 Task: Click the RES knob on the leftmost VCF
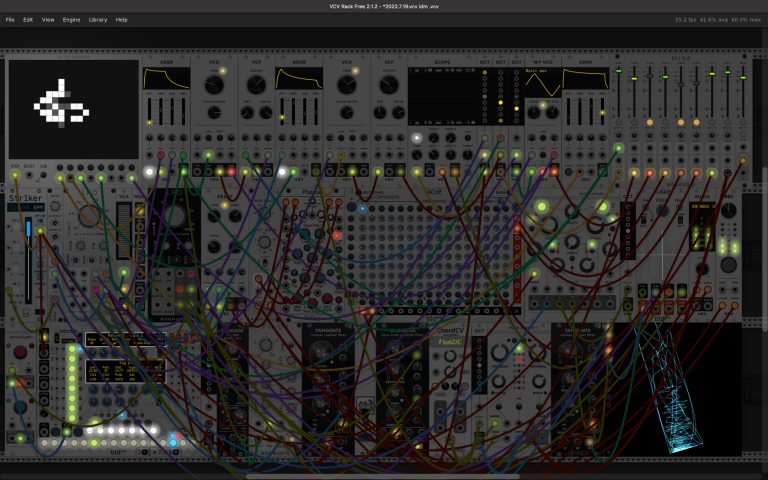coord(247,113)
